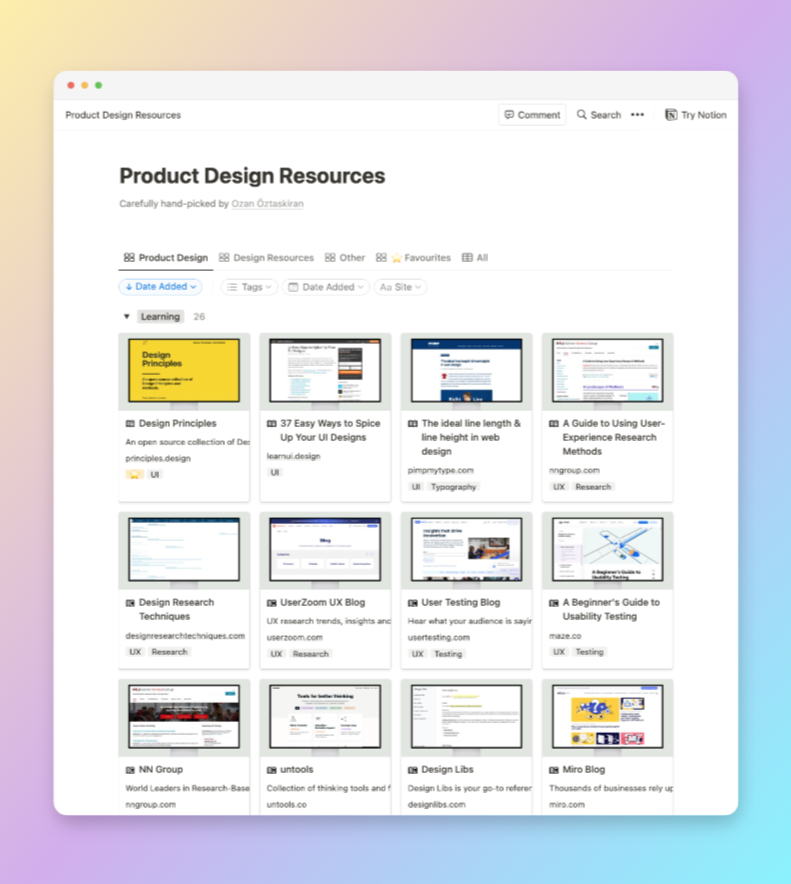Switch to the All tab

point(475,258)
